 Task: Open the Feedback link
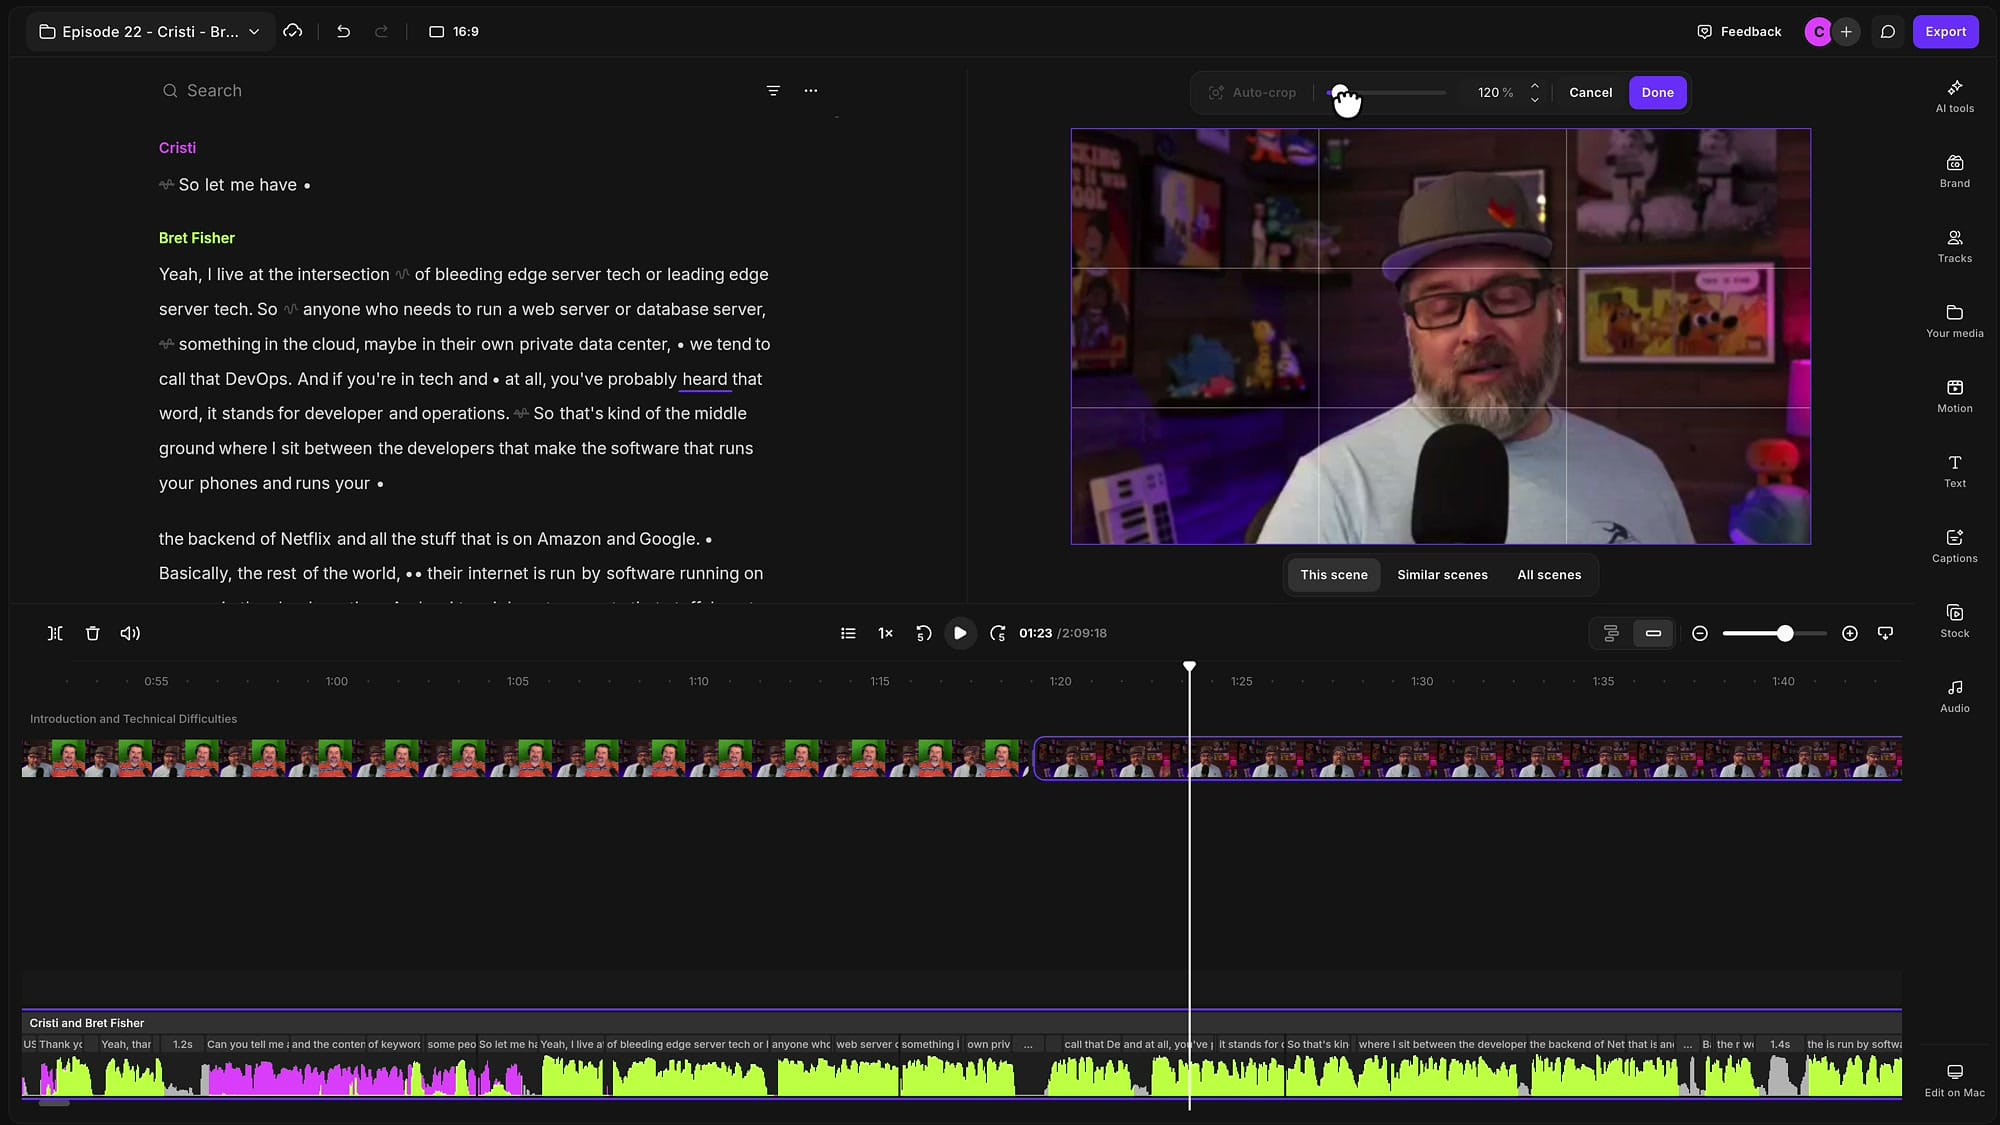click(x=1739, y=31)
